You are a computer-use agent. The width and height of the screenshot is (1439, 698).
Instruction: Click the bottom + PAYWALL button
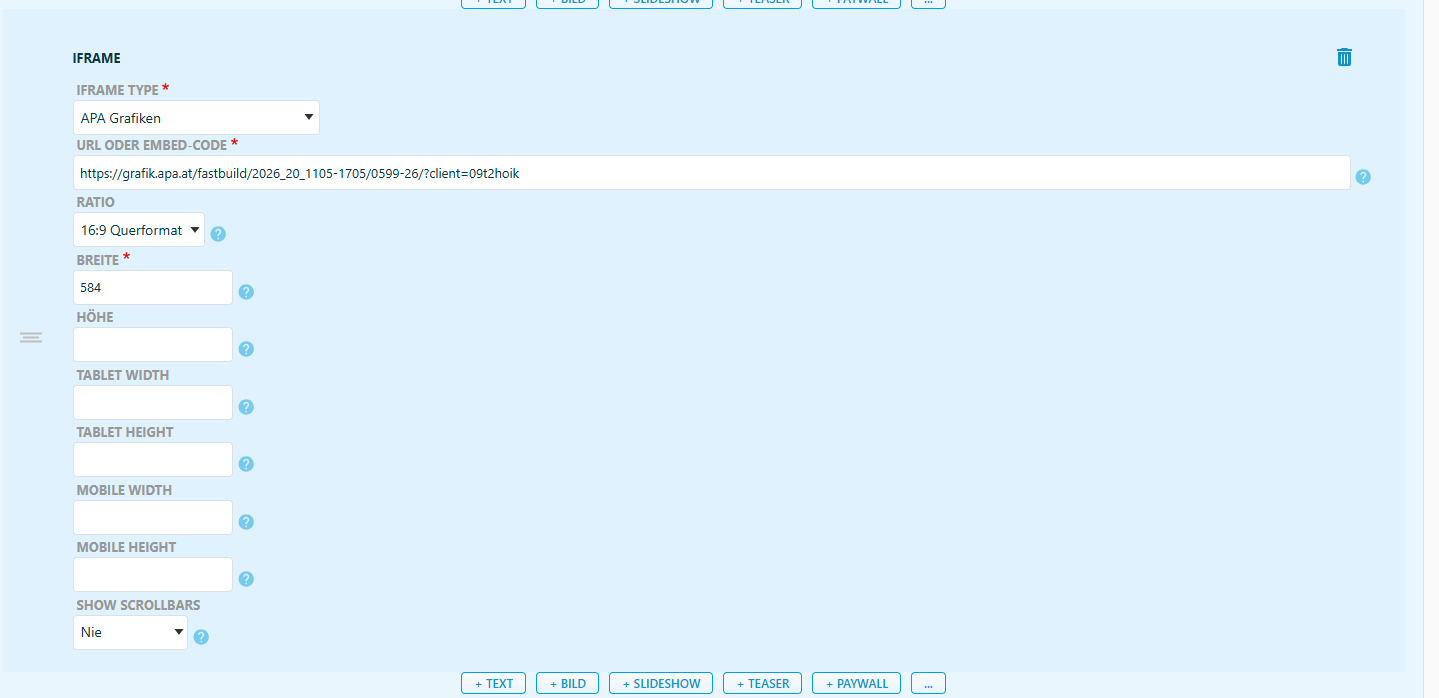[x=856, y=684]
